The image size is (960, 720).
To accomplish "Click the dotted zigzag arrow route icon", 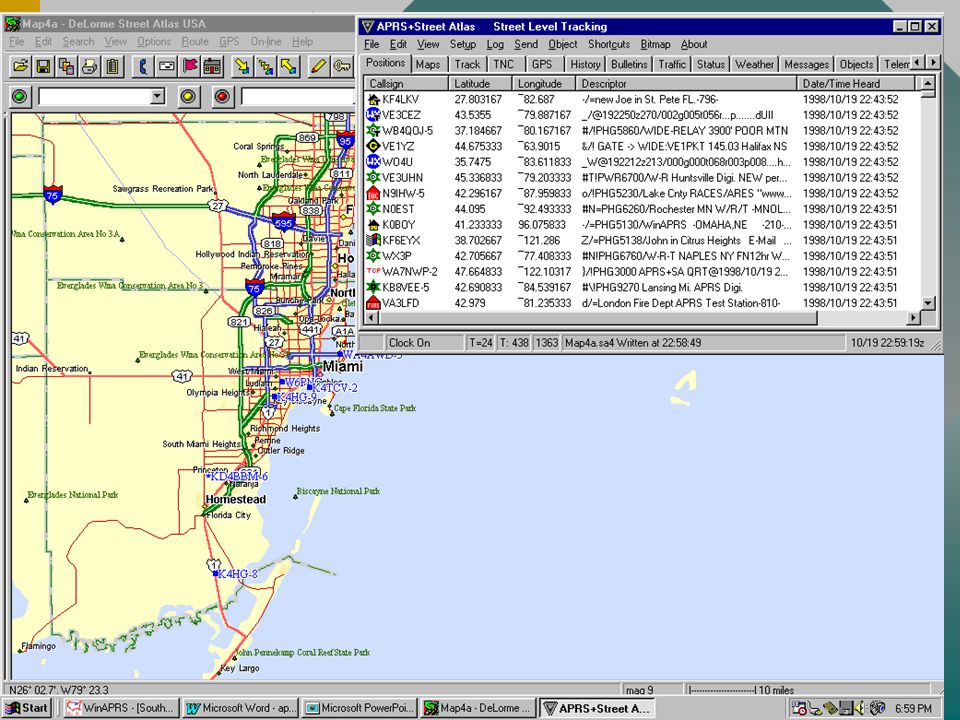I will click(266, 66).
